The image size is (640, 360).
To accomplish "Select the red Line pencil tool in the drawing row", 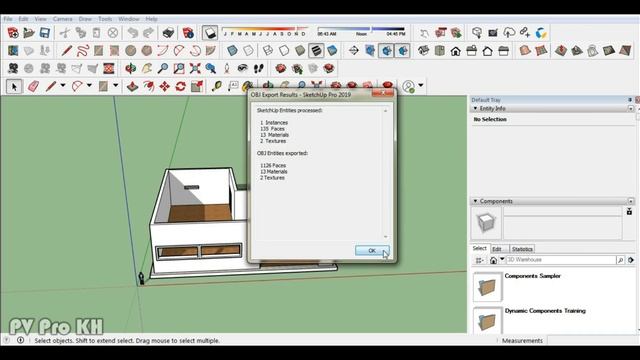I will click(67, 51).
